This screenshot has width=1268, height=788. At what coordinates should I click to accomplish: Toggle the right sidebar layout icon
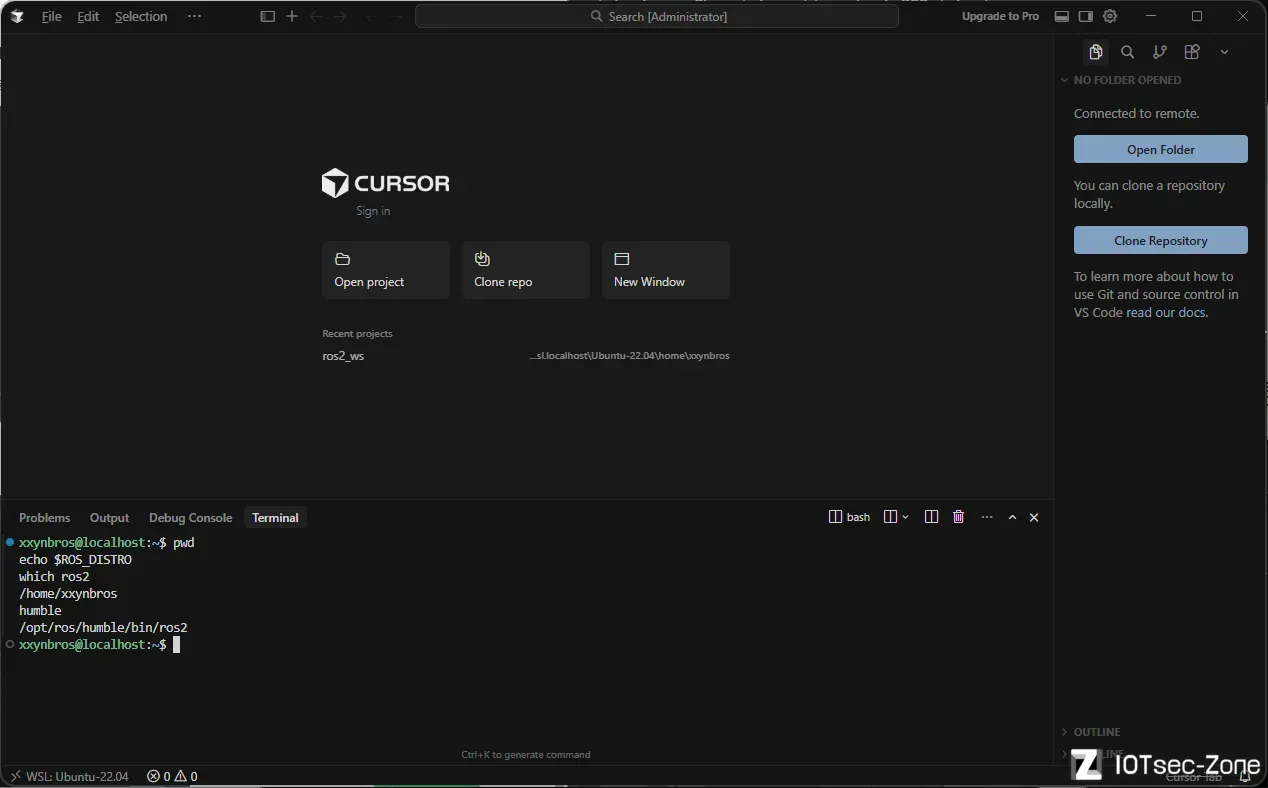(x=1086, y=16)
